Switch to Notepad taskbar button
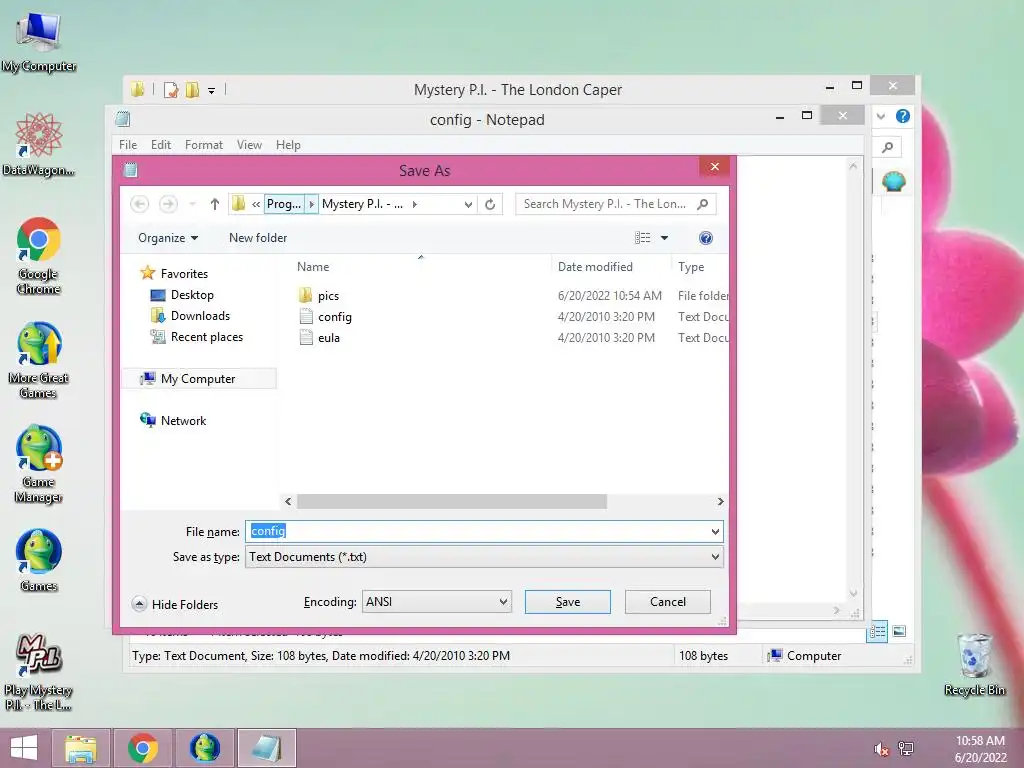Image resolution: width=1024 pixels, height=768 pixels. [x=266, y=748]
